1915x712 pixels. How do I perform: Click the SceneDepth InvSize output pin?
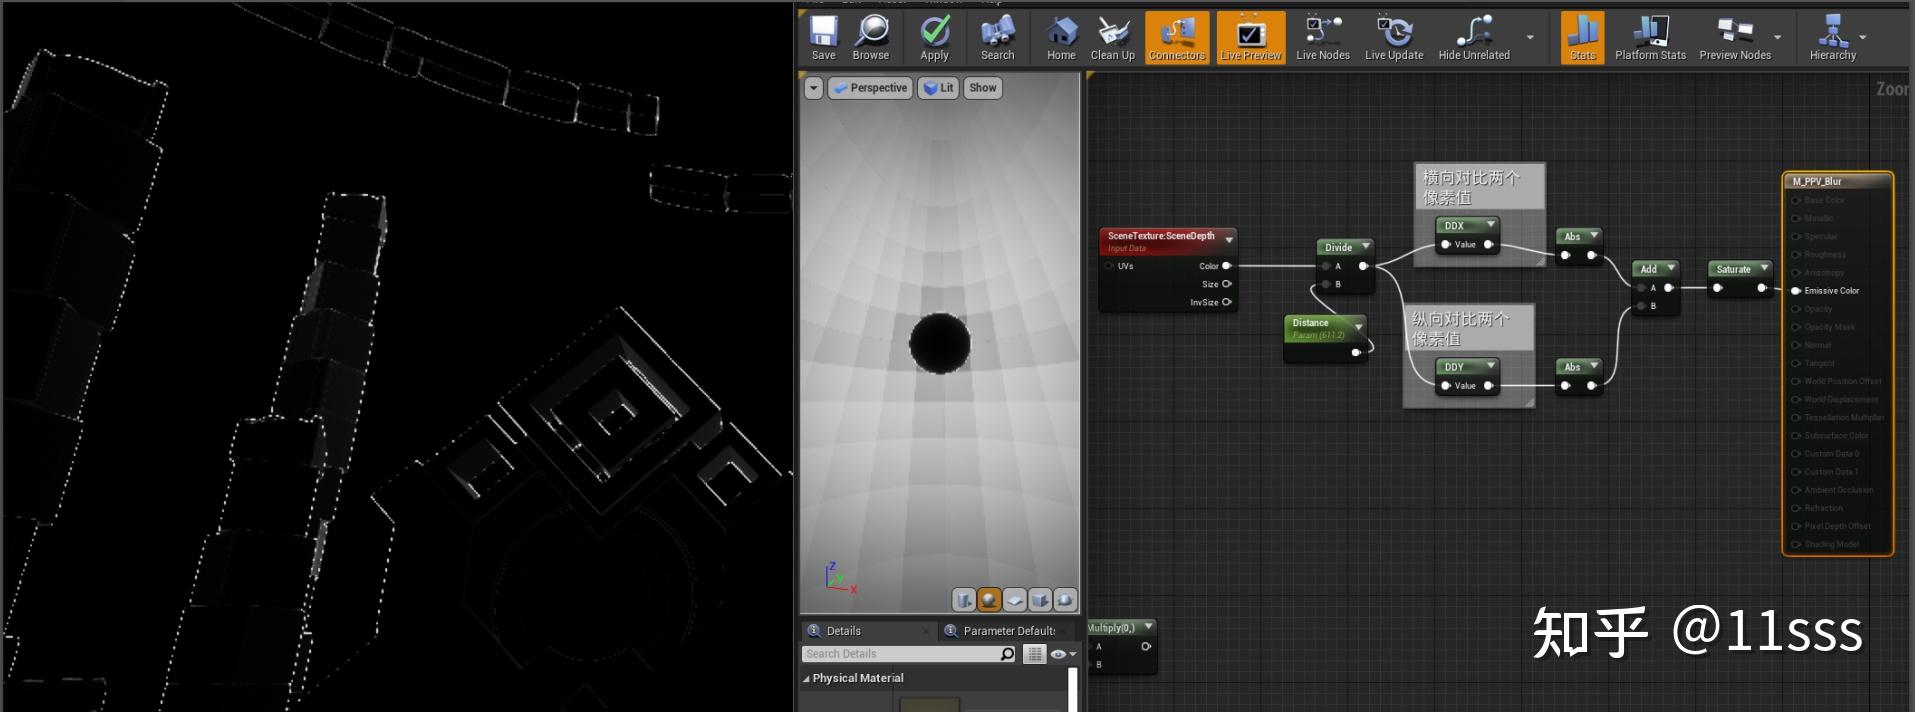[1227, 302]
